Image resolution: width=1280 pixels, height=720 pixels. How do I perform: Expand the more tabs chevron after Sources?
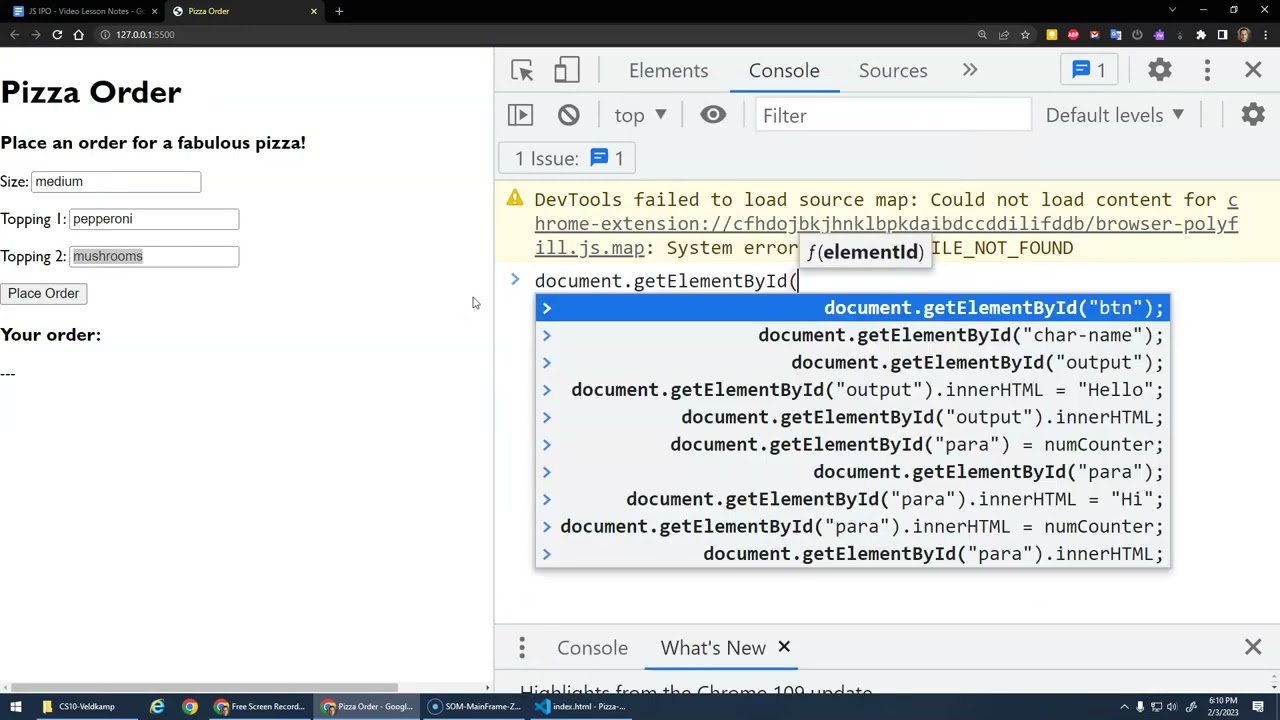(x=970, y=70)
